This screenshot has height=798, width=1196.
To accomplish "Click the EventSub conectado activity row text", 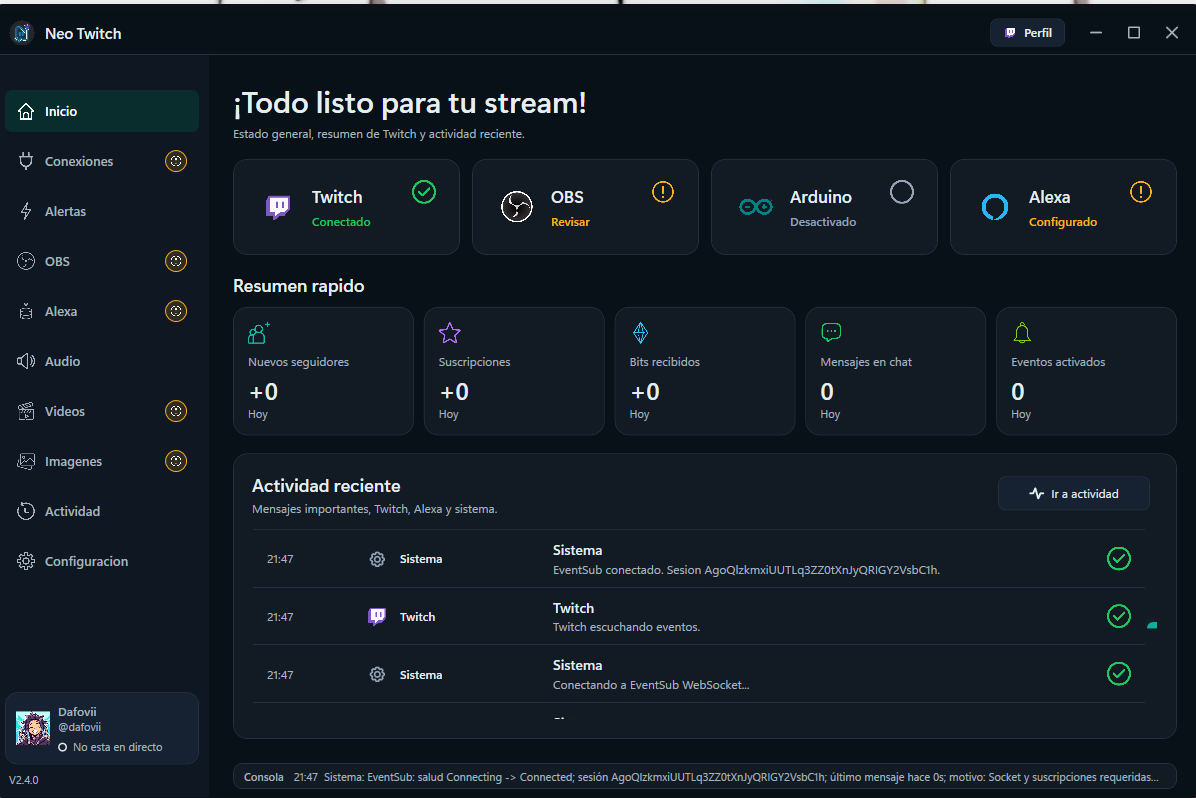I will (x=746, y=570).
